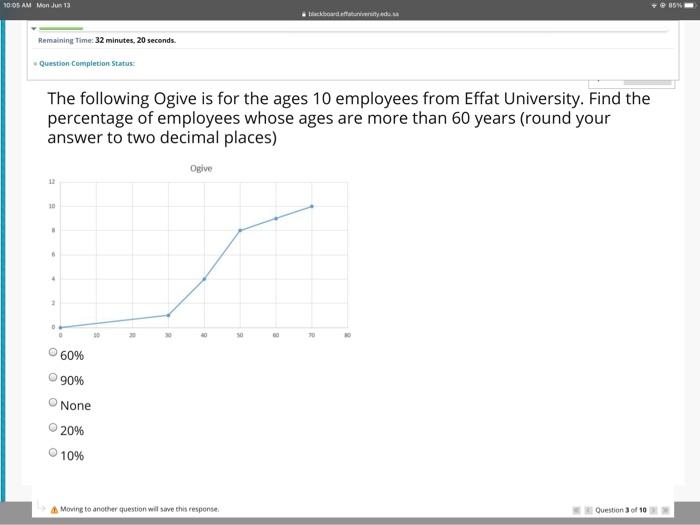Image resolution: width=700 pixels, height=525 pixels.
Task: Jump to the last question
Action: [x=665, y=510]
